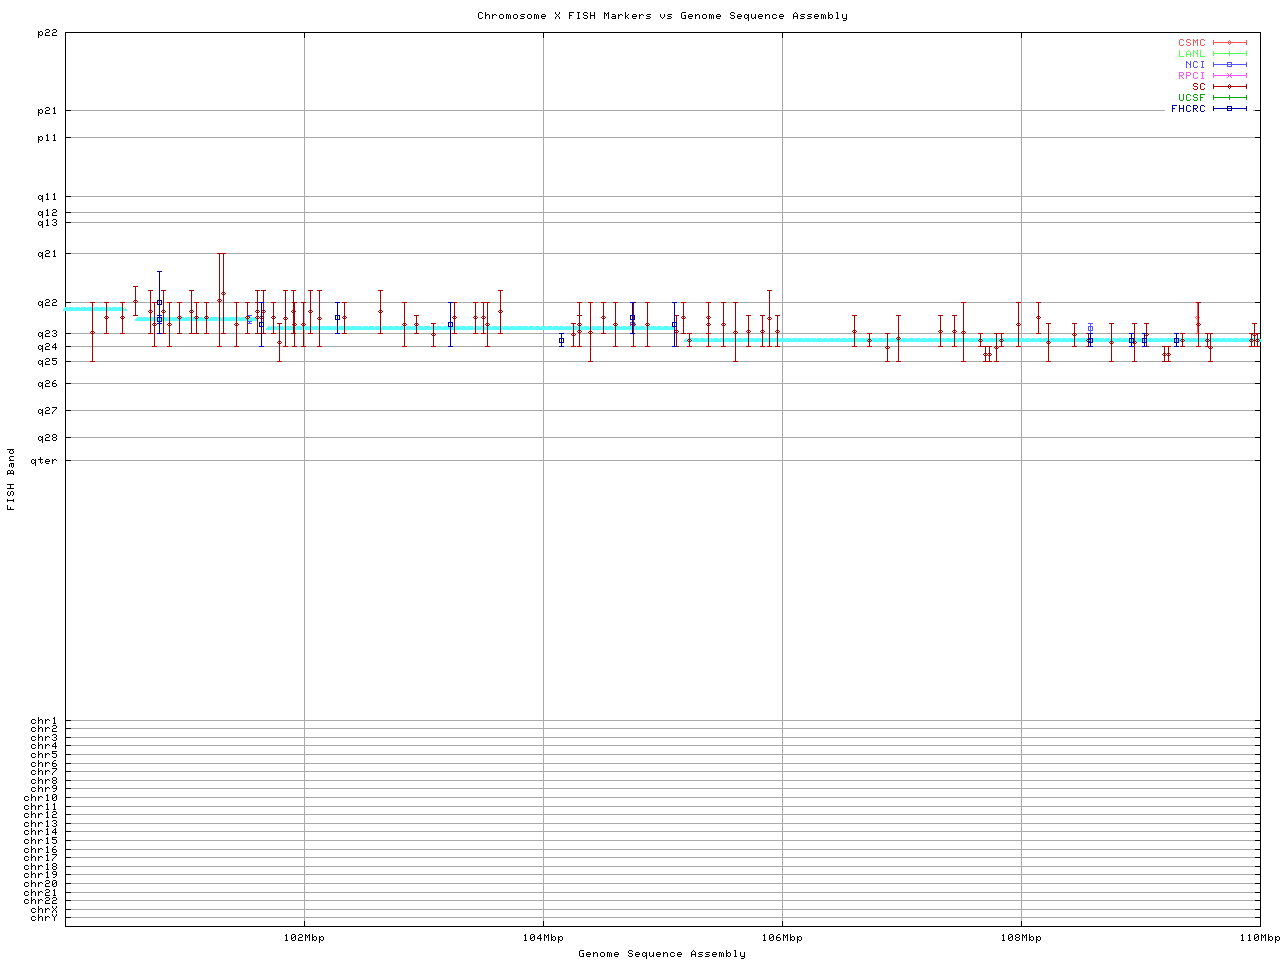Click the NCI blue square legend marker

[x=1229, y=65]
